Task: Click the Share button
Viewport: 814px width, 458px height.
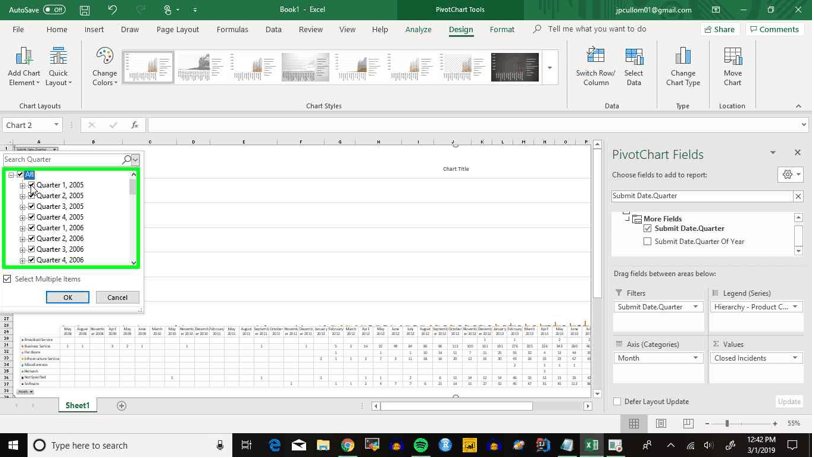Action: (x=720, y=30)
